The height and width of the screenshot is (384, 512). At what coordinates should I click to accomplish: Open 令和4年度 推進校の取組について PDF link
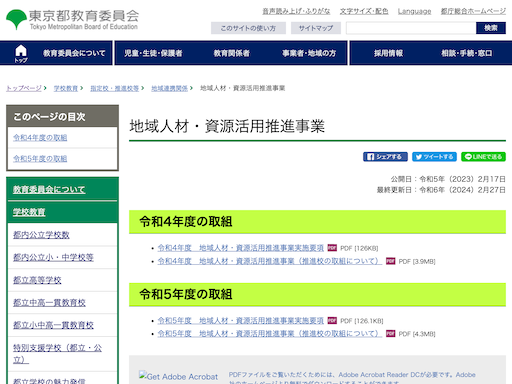point(270,261)
